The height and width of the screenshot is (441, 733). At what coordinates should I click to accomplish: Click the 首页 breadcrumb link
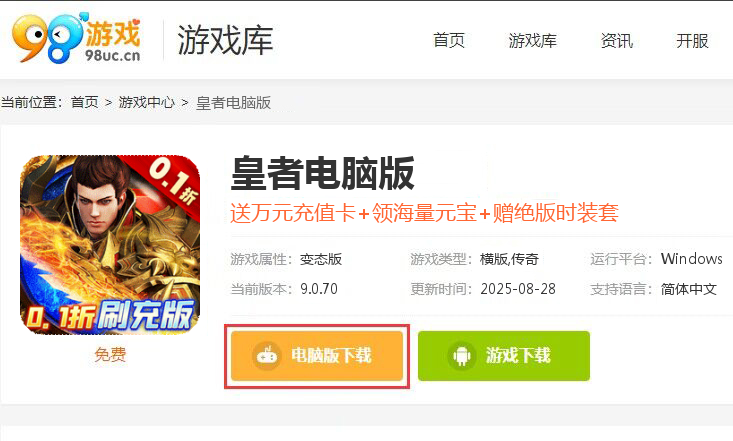click(85, 102)
